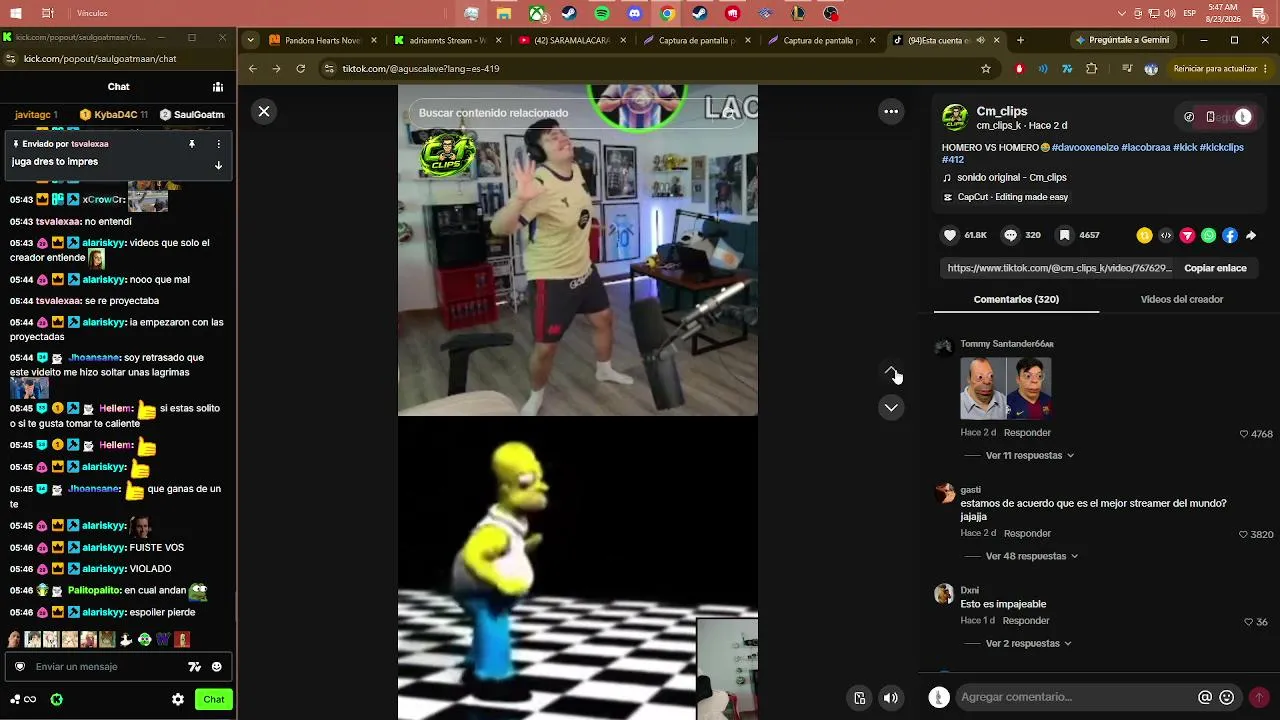Switch to adrianmts Stream tab
This screenshot has height=720, width=1280.
(x=448, y=40)
